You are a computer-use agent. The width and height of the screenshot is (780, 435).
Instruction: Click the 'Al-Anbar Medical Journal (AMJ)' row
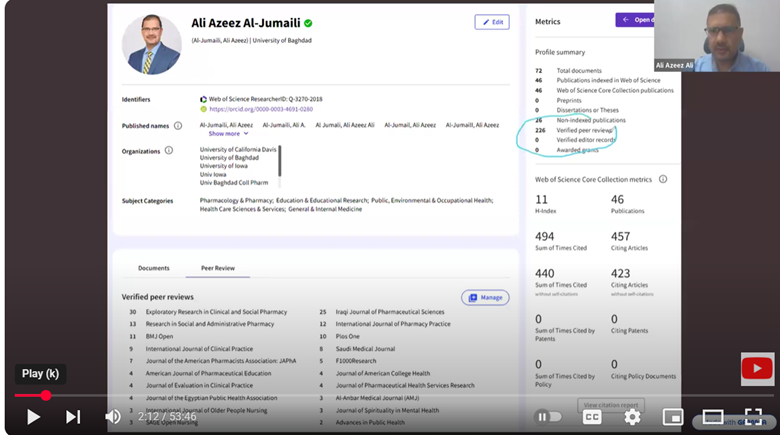coord(377,398)
